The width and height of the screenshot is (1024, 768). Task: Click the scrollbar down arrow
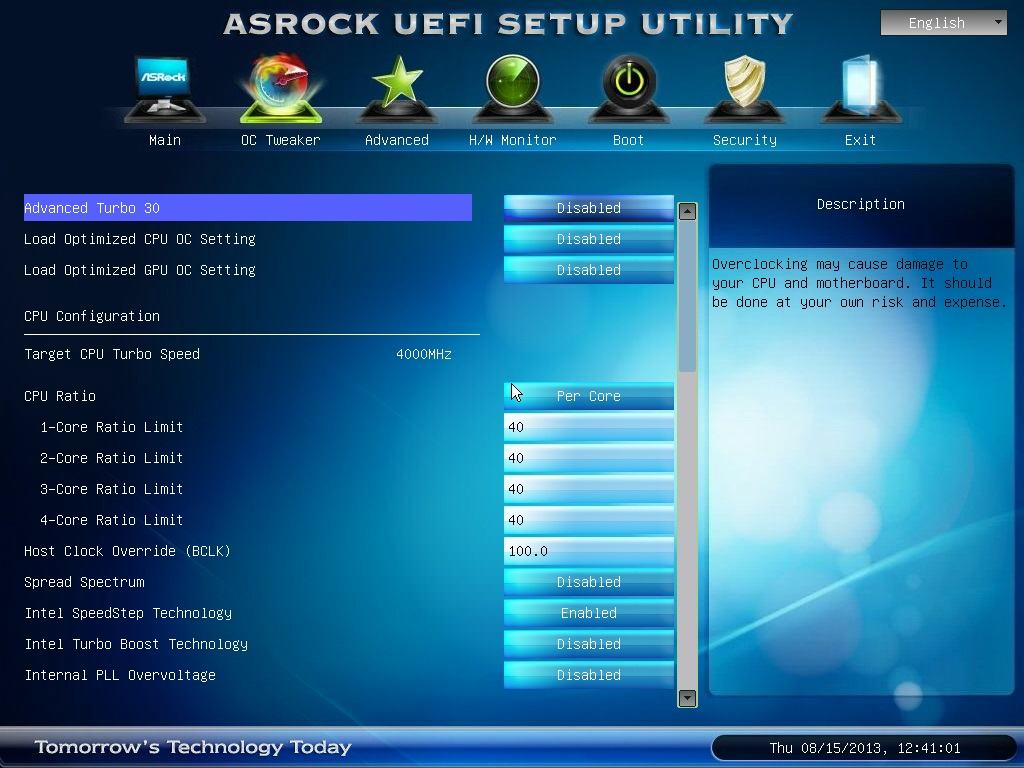pos(688,698)
